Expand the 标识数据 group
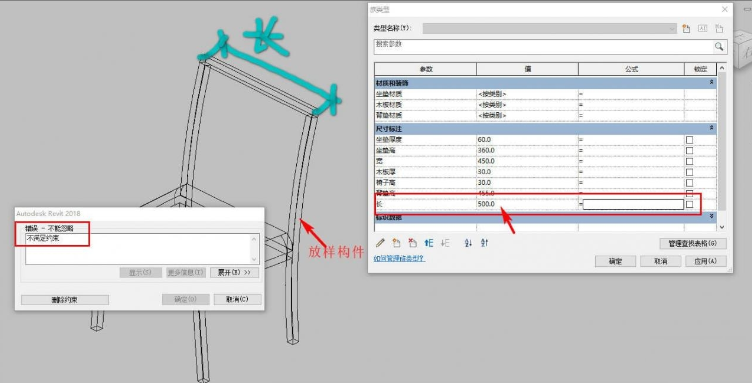The width and height of the screenshot is (752, 383). [x=711, y=217]
